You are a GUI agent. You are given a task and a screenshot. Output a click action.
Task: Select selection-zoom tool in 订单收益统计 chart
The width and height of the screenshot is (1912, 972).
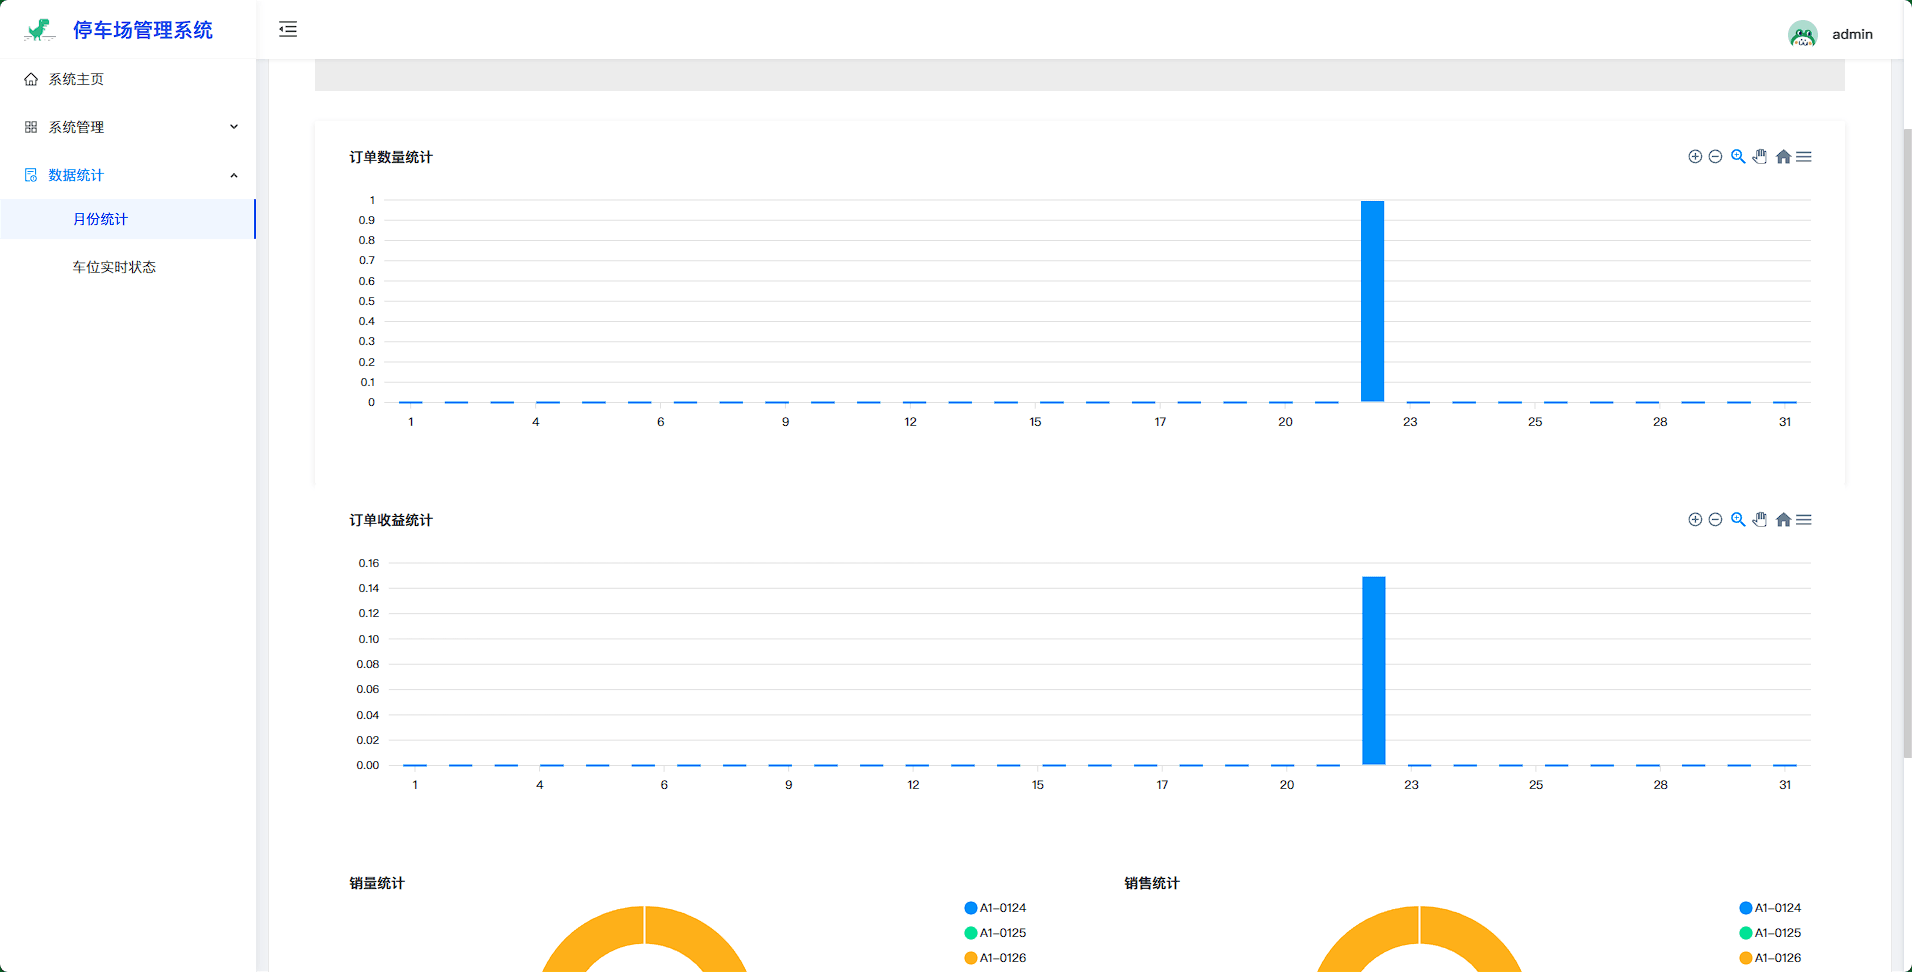pos(1738,520)
